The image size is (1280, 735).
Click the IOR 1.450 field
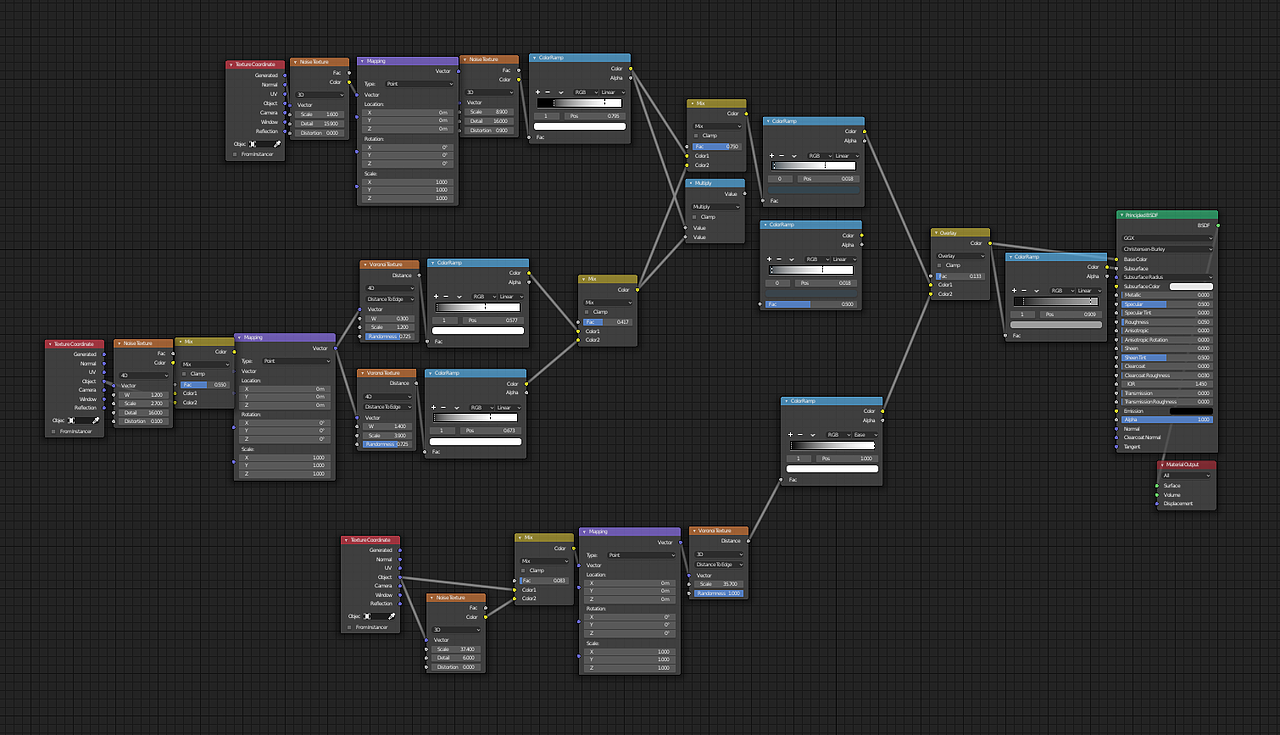tap(1167, 384)
